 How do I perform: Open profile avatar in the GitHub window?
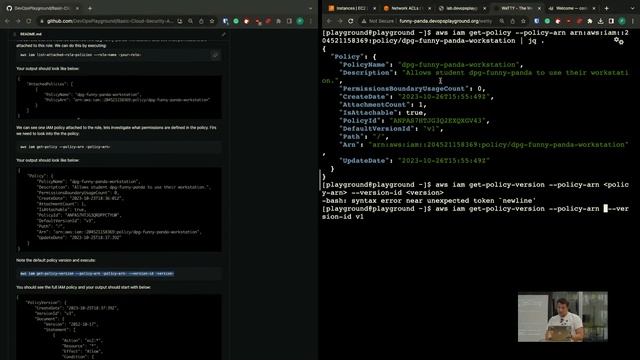click(x=300, y=21)
